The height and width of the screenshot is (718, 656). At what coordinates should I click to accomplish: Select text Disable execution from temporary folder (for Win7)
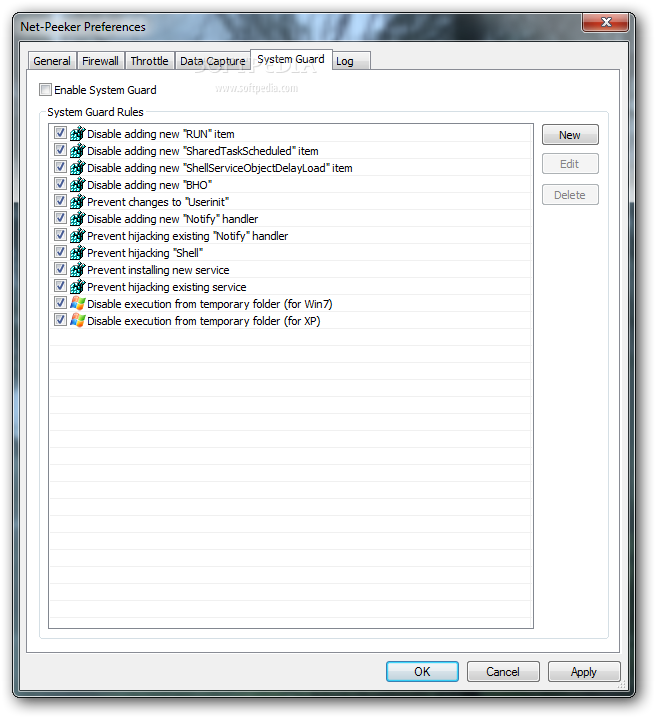coord(210,304)
